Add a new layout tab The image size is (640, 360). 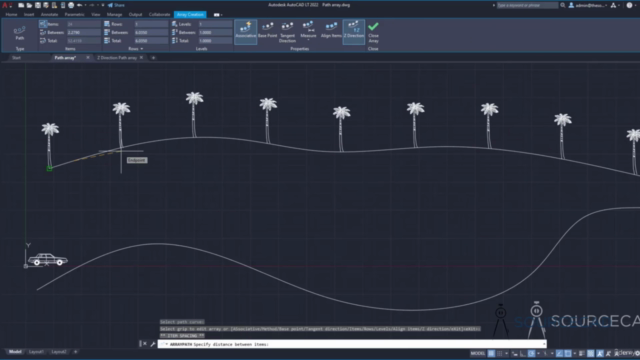click(76, 351)
